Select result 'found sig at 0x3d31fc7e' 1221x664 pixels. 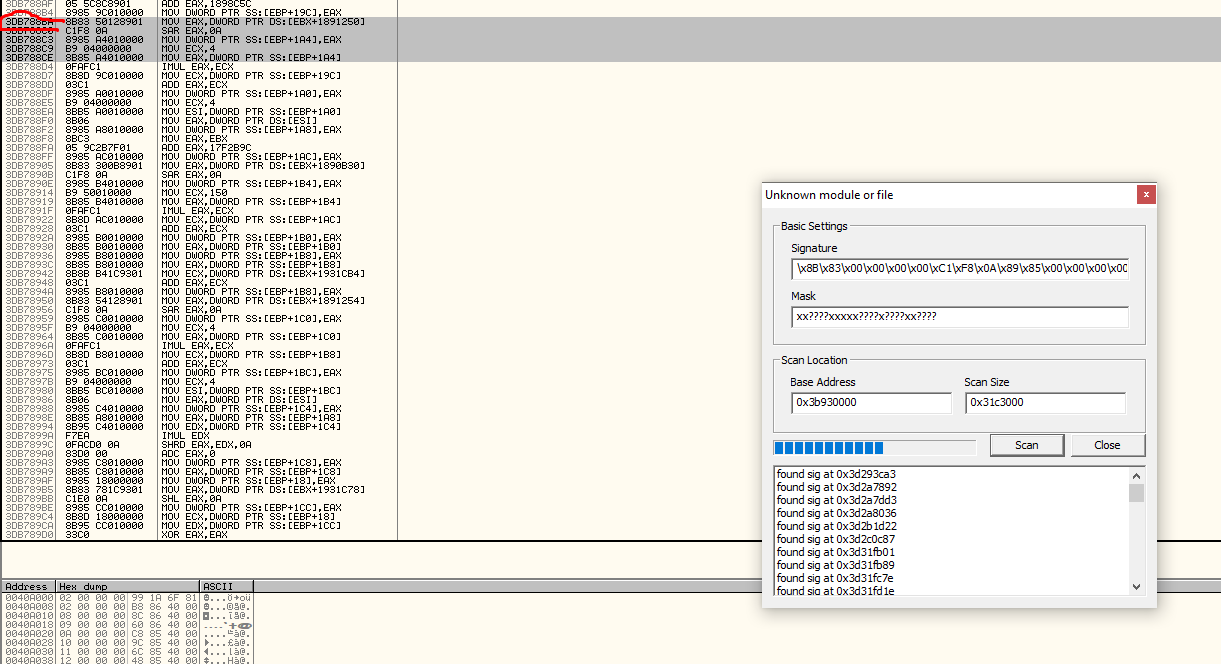pos(836,578)
